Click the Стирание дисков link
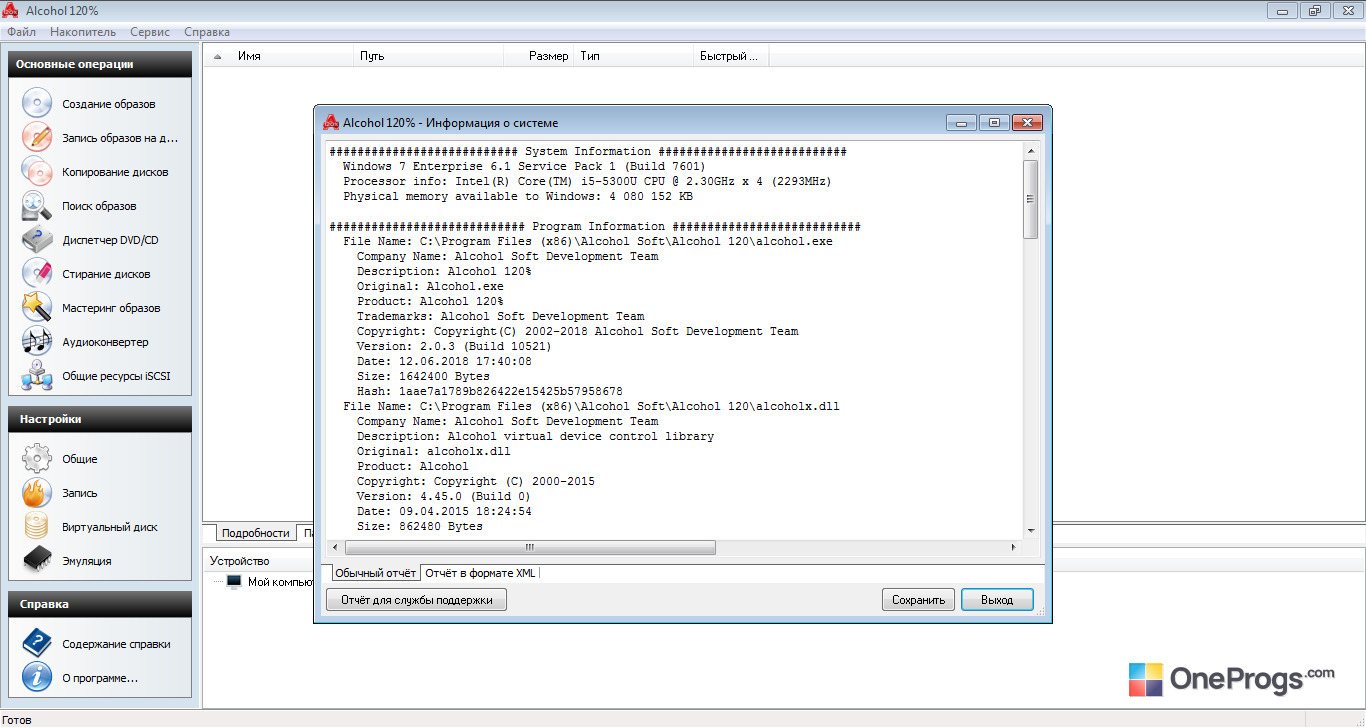Screen dimensions: 1366x728 pos(106,274)
